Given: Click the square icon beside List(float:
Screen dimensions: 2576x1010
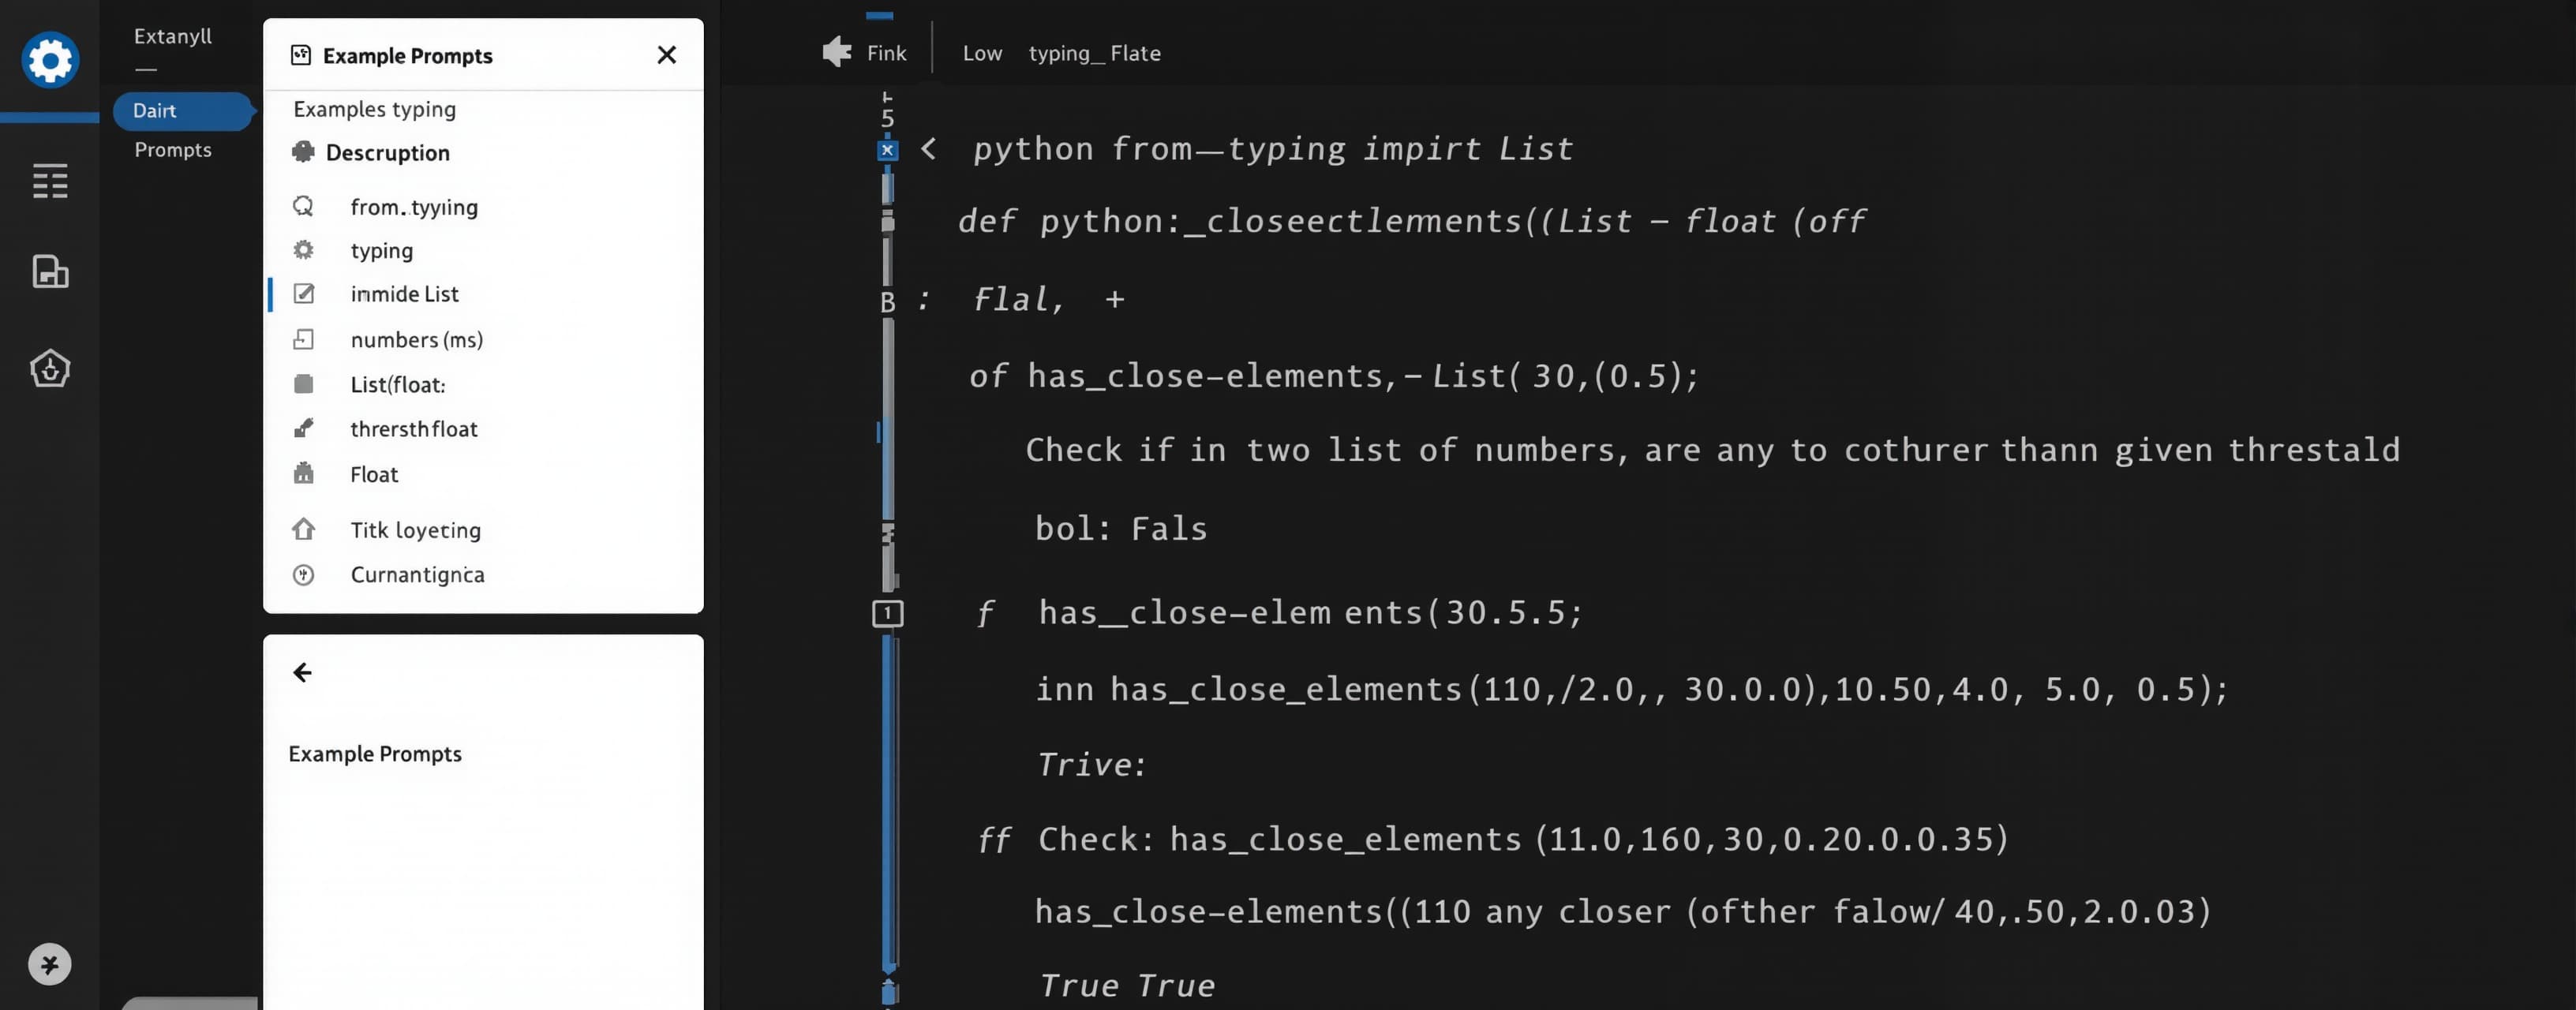Looking at the screenshot, I should point(303,384).
